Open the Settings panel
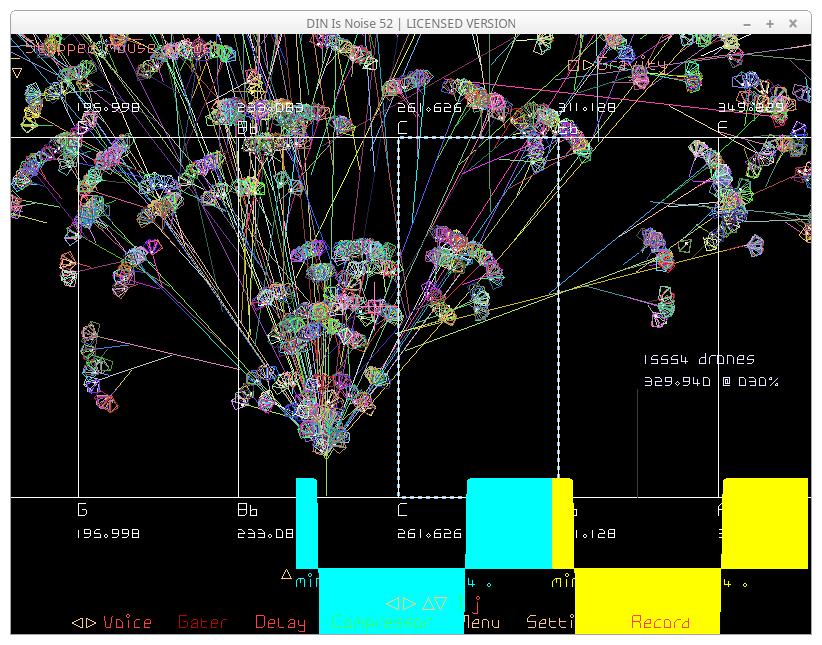Viewport: 822px width, 645px height. pyautogui.click(x=550, y=623)
